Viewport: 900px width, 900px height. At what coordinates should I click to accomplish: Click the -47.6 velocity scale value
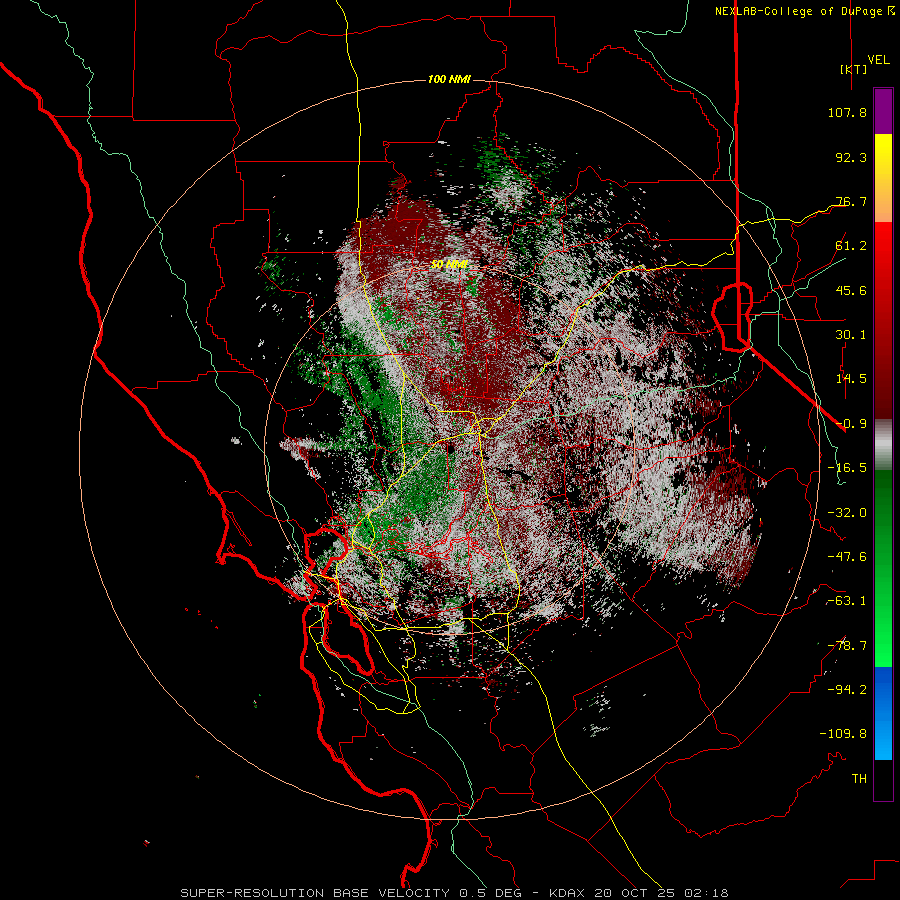[847, 557]
